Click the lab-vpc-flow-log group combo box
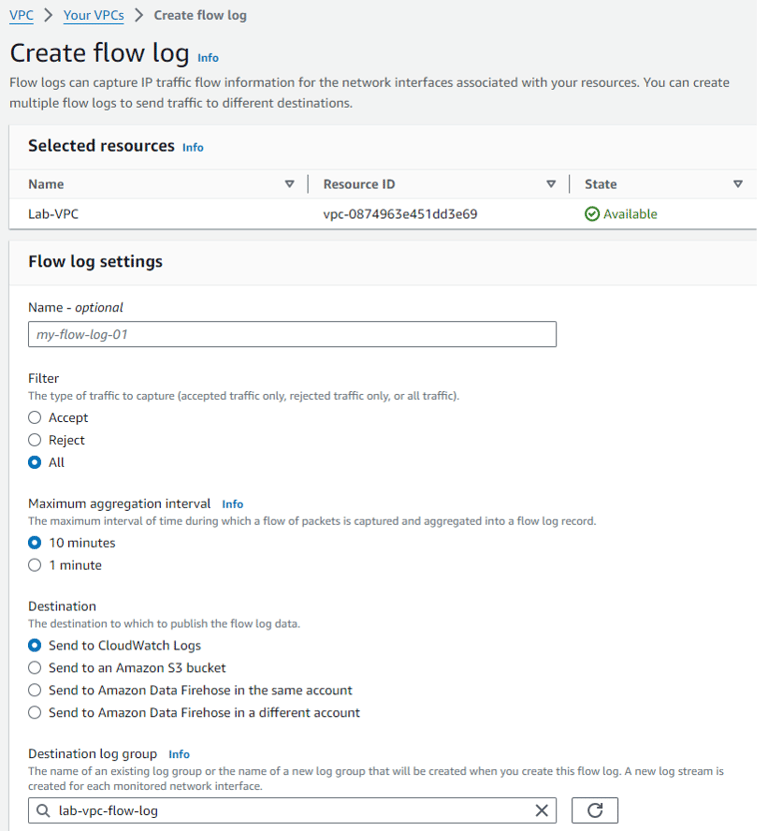The width and height of the screenshot is (768, 831). 290,810
